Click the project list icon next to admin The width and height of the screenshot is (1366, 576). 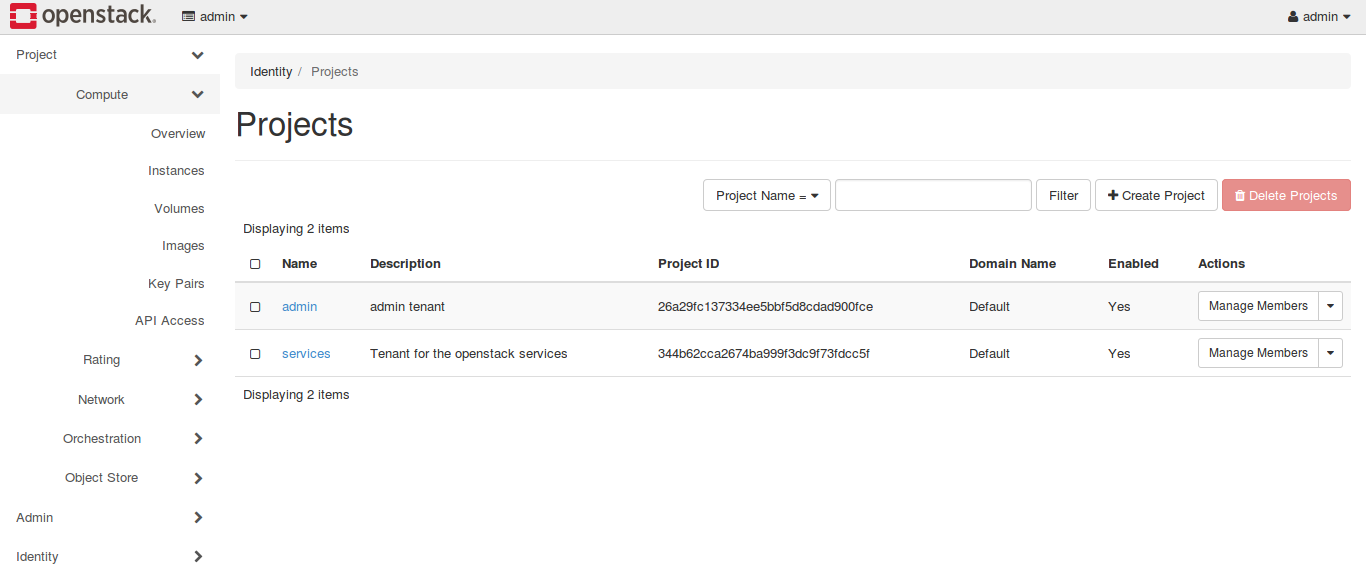[x=188, y=17]
